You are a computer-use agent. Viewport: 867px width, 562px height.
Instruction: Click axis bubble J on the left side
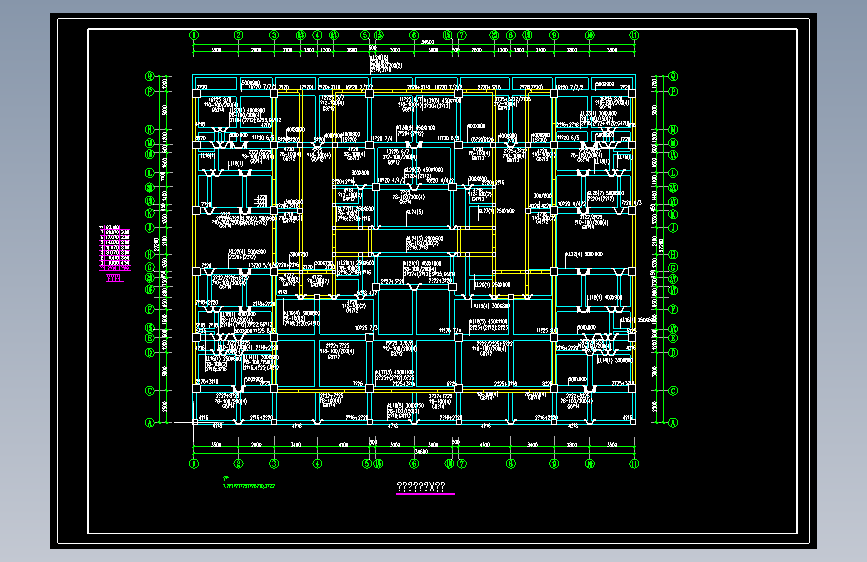coord(149,227)
